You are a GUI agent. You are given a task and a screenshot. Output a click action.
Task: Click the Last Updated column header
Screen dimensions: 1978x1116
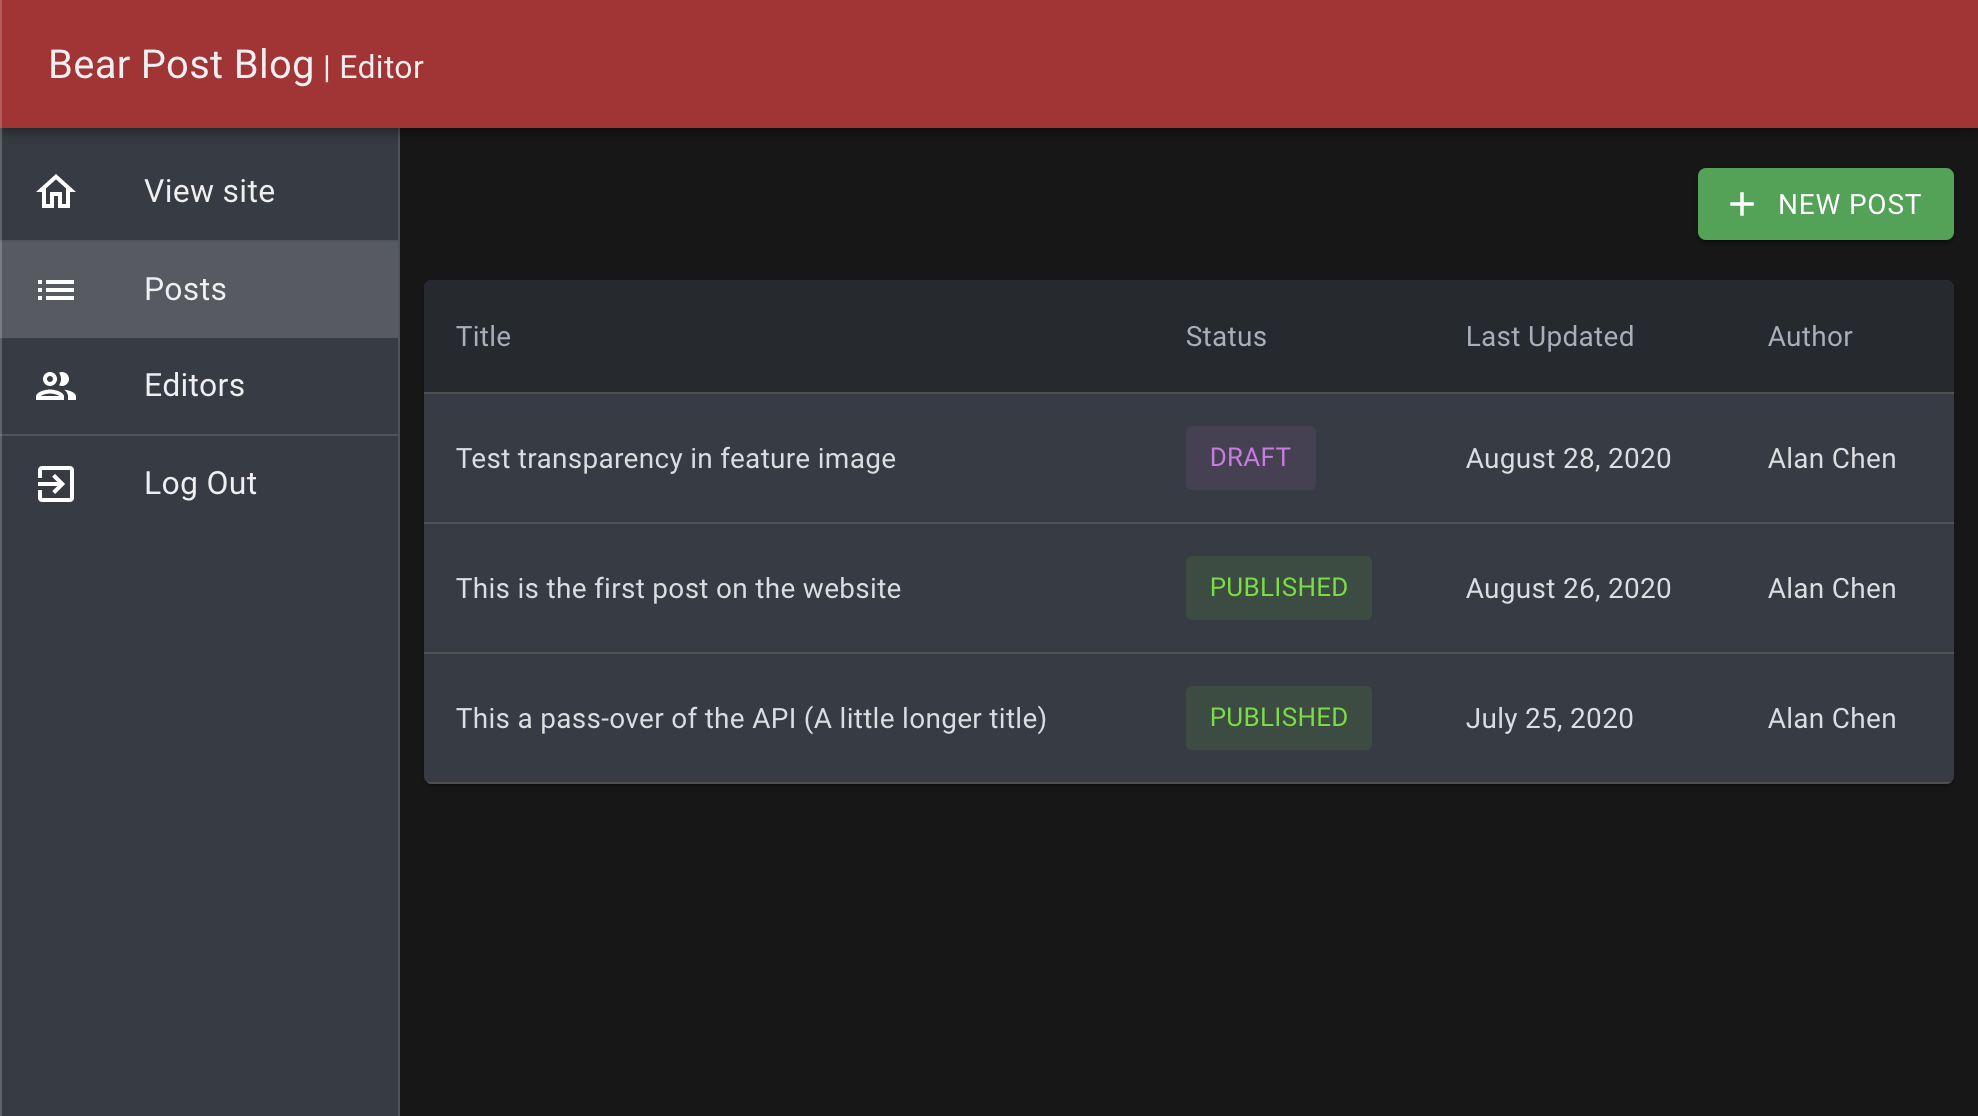1549,337
